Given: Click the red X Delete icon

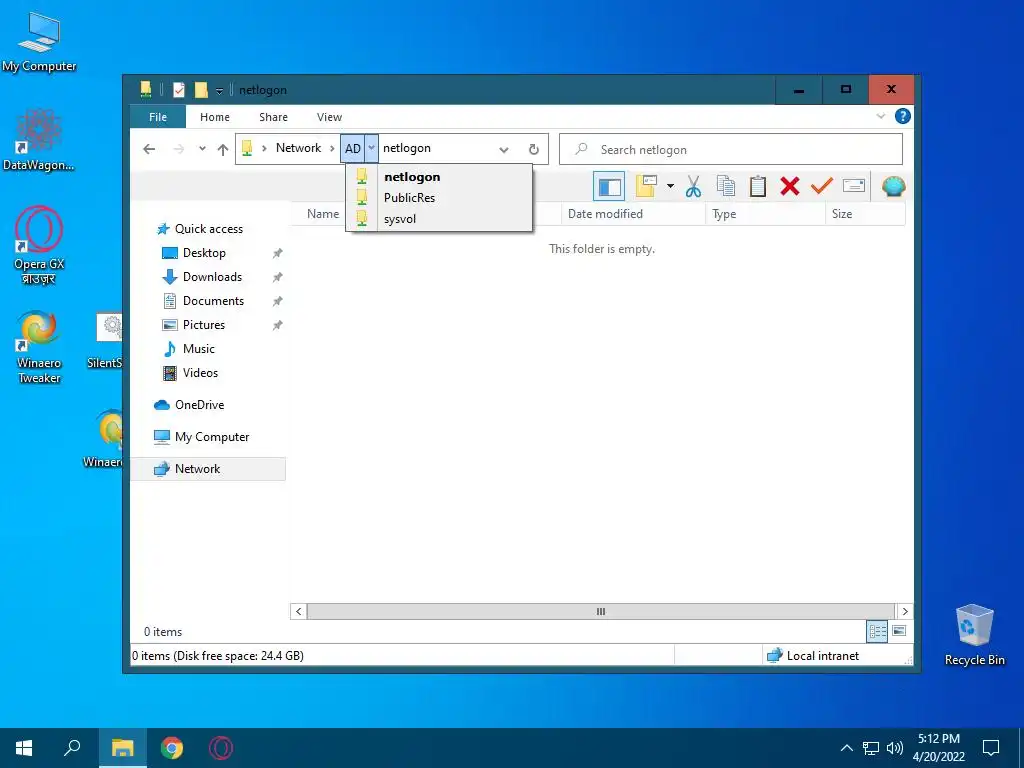Looking at the screenshot, I should tap(790, 187).
